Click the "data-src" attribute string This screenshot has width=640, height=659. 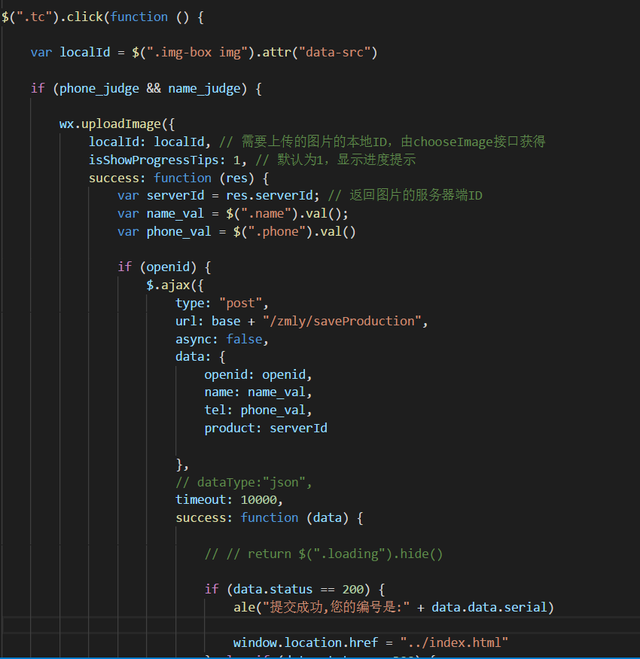click(x=334, y=53)
